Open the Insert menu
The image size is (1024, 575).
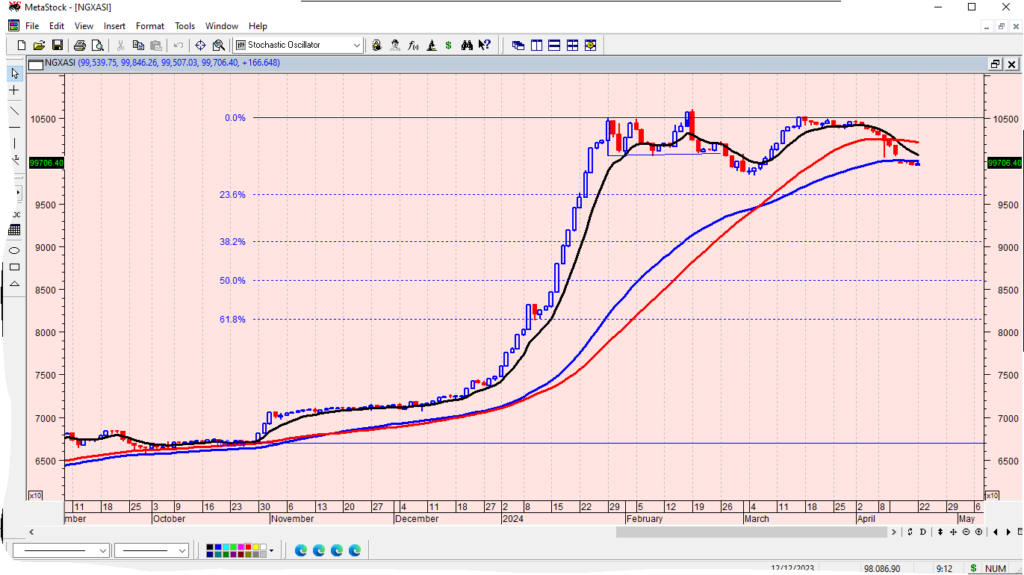[114, 25]
